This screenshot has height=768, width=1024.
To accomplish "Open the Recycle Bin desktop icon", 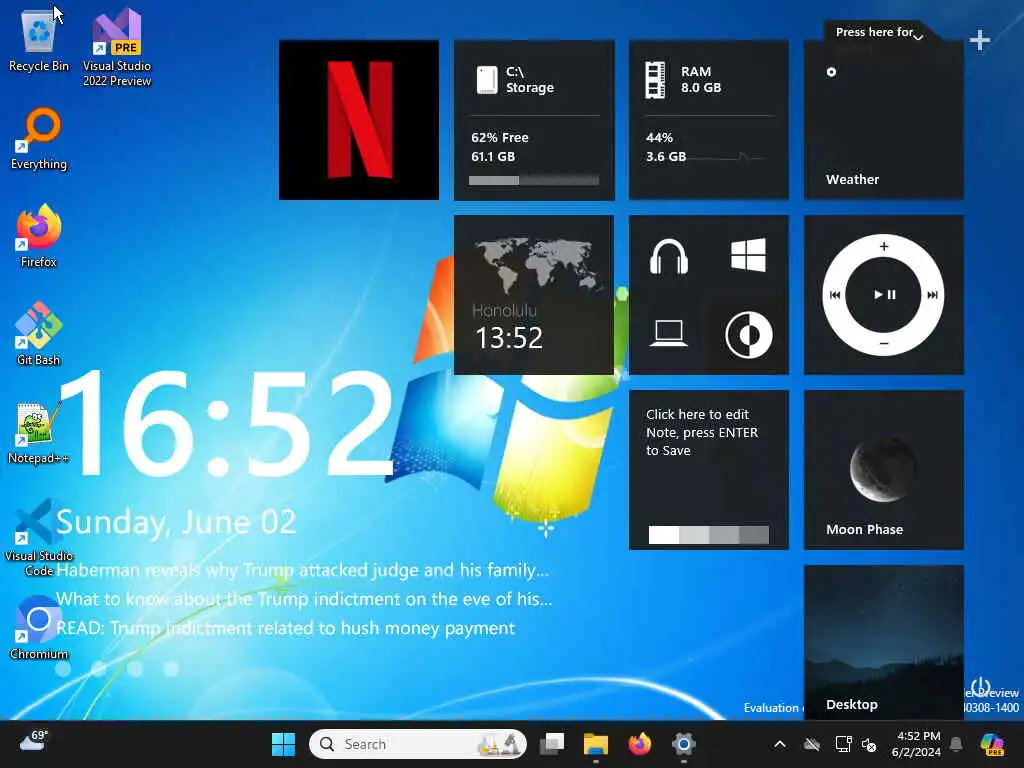I will point(39,40).
